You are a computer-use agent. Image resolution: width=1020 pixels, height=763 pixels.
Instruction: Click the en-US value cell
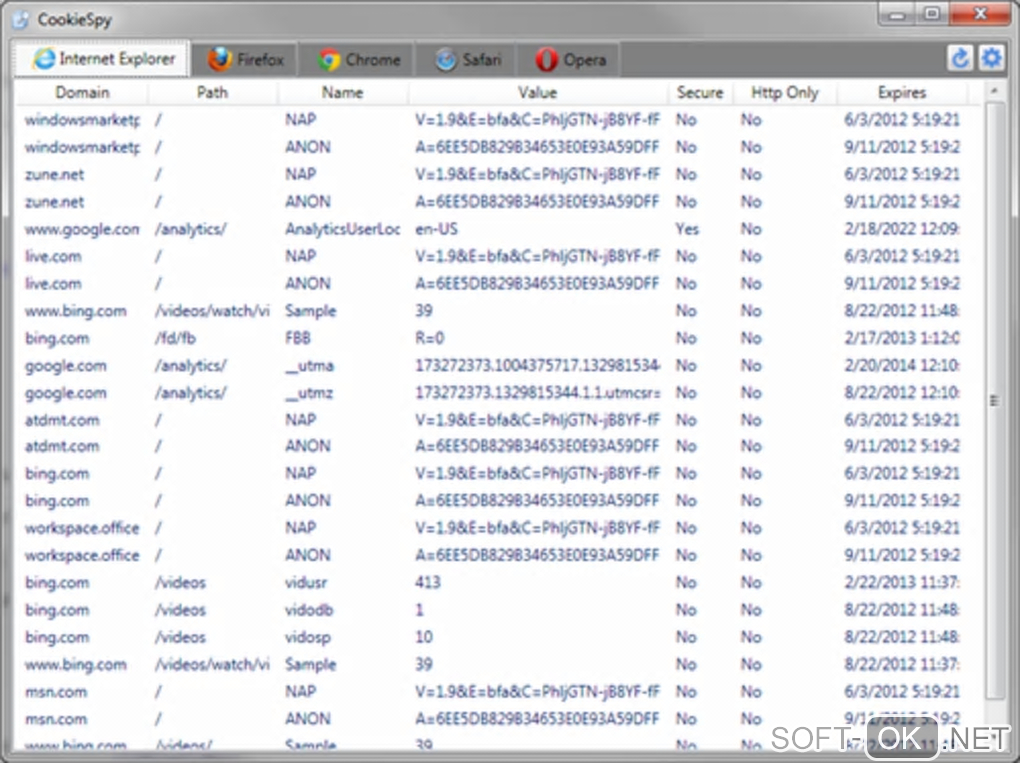pyautogui.click(x=436, y=229)
